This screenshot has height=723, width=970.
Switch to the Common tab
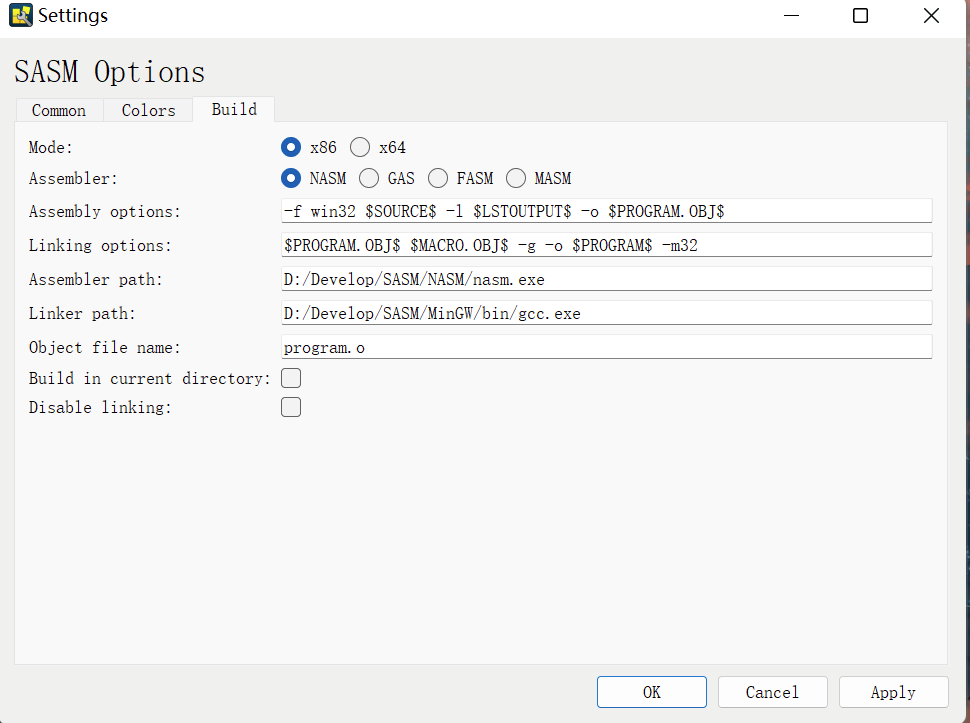click(x=59, y=110)
